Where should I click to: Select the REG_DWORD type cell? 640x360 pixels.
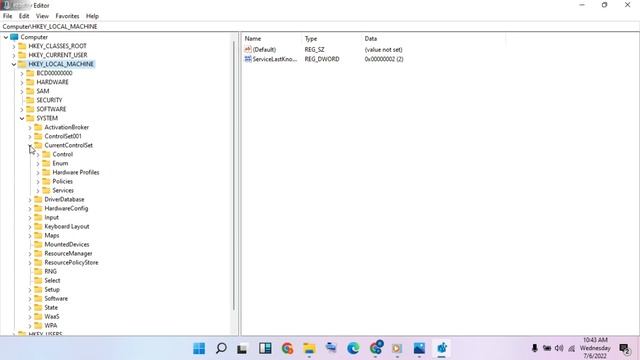tap(322, 59)
